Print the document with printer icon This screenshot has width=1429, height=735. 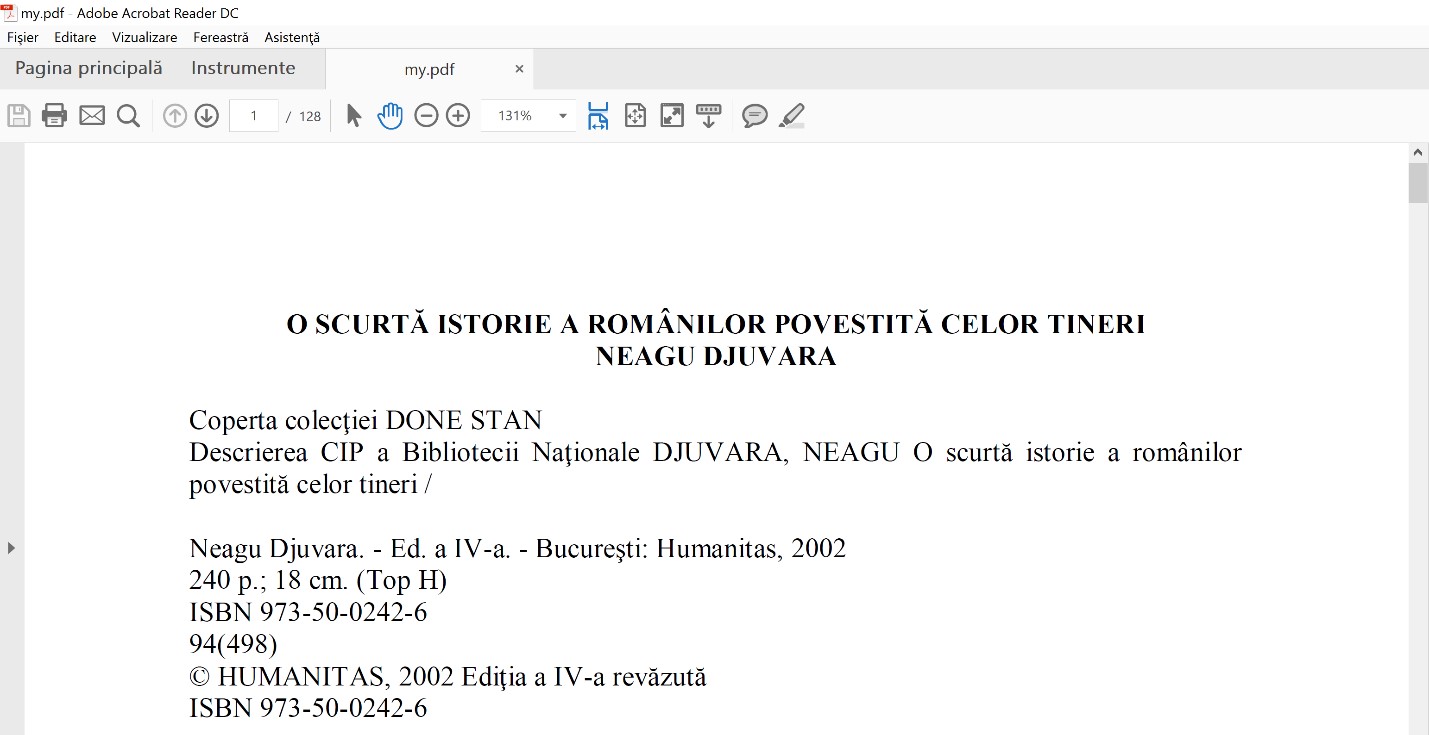[55, 116]
